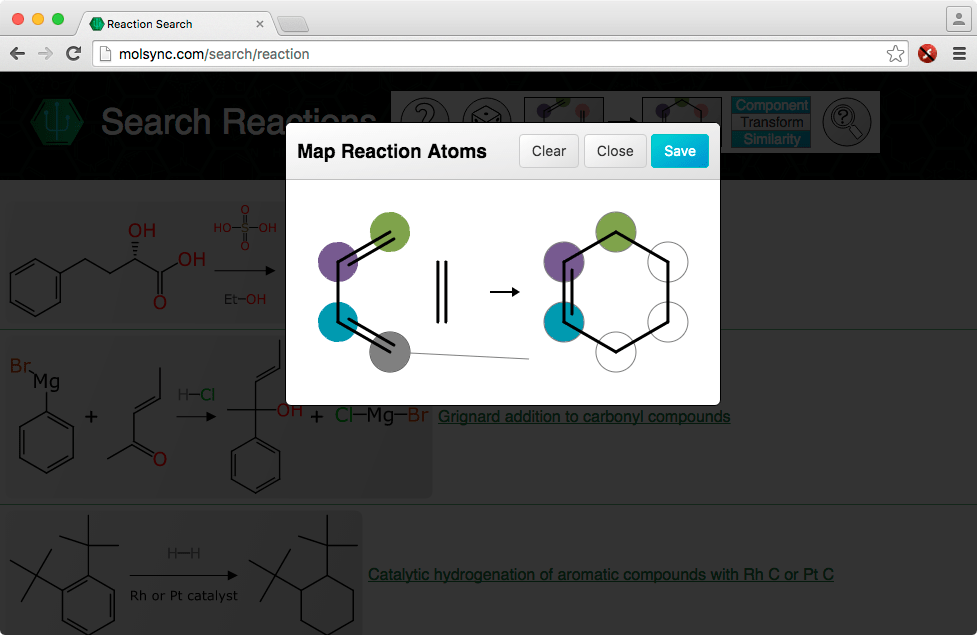977x635 pixels.
Task: Close the Map Reaction Atoms dialog
Action: coord(614,151)
